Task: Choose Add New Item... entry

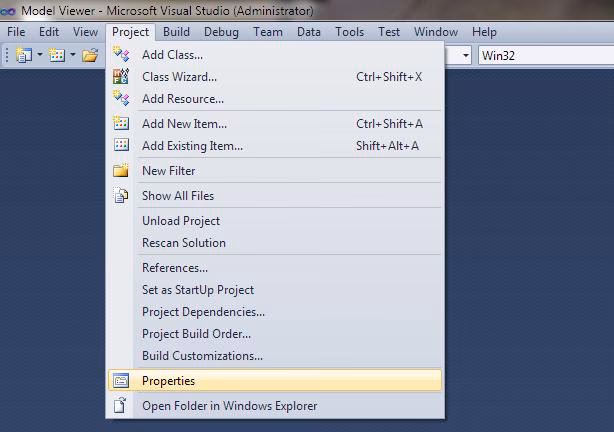Action: pyautogui.click(x=275, y=123)
